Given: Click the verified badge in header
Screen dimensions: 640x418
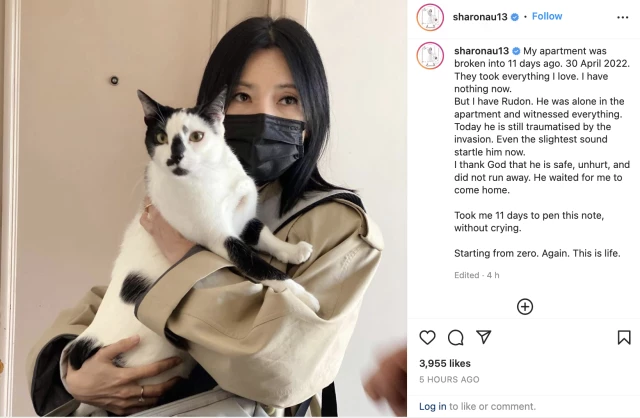Looking at the screenshot, I should coord(515,17).
